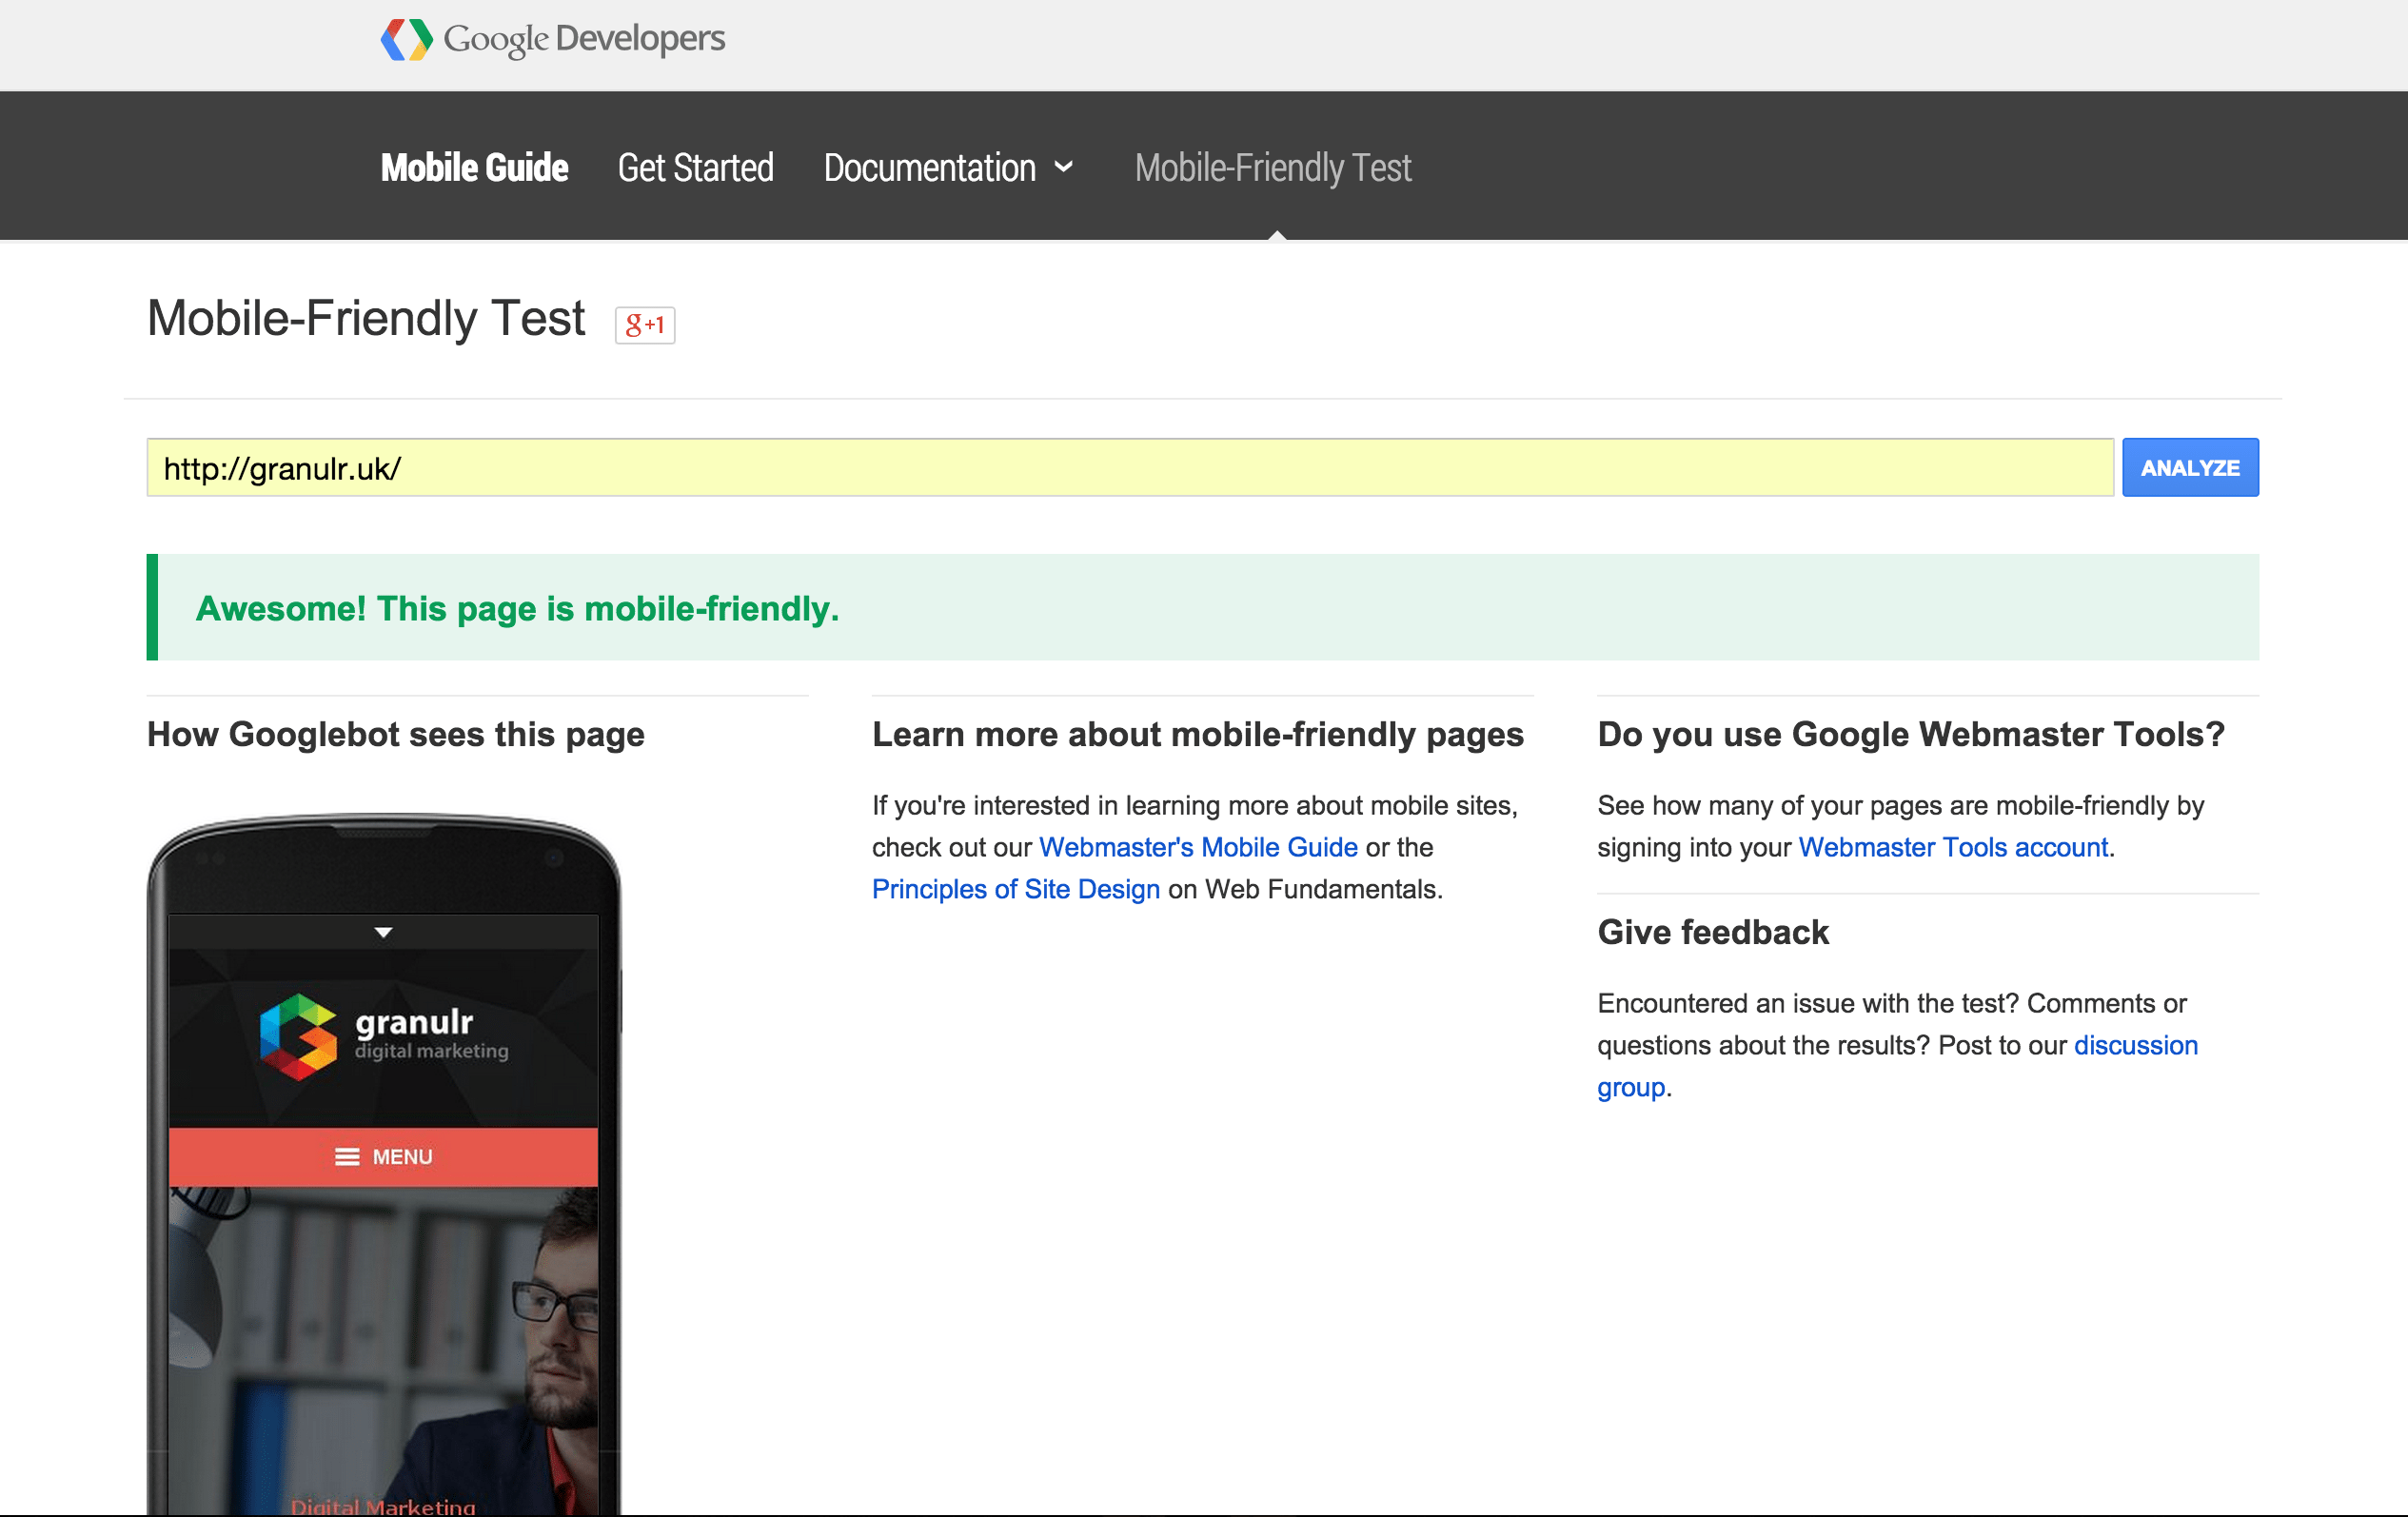Click the hamburger icon beside MENU
Screen dimensions: 2408x1517
(347, 1157)
